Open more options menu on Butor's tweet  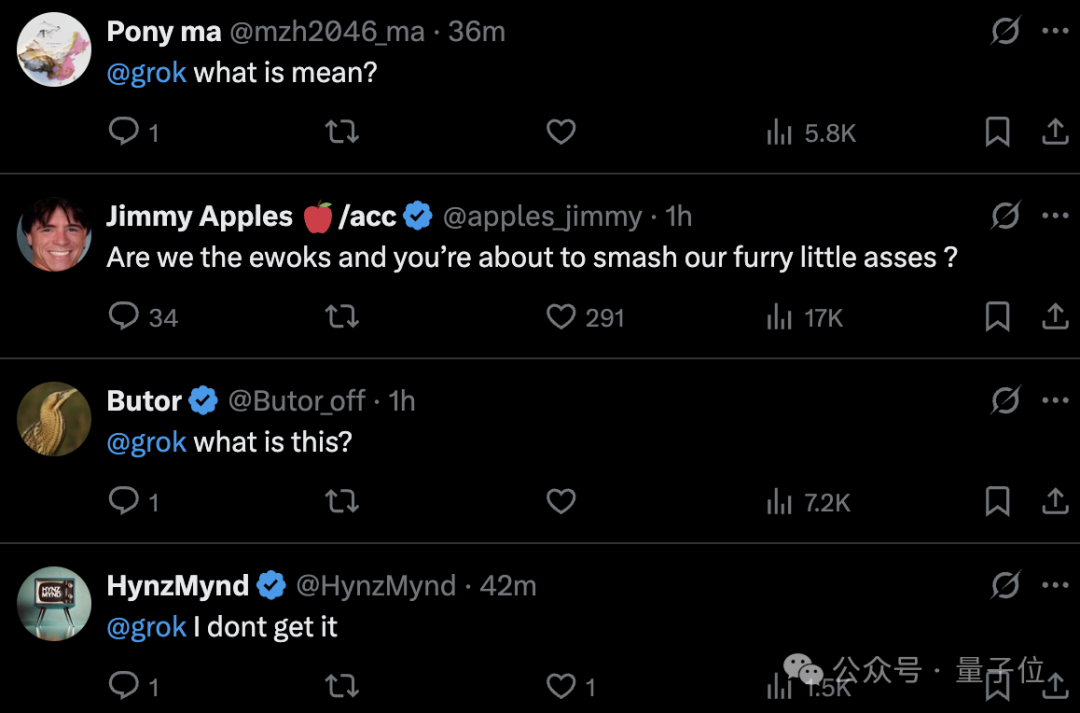[1055, 400]
